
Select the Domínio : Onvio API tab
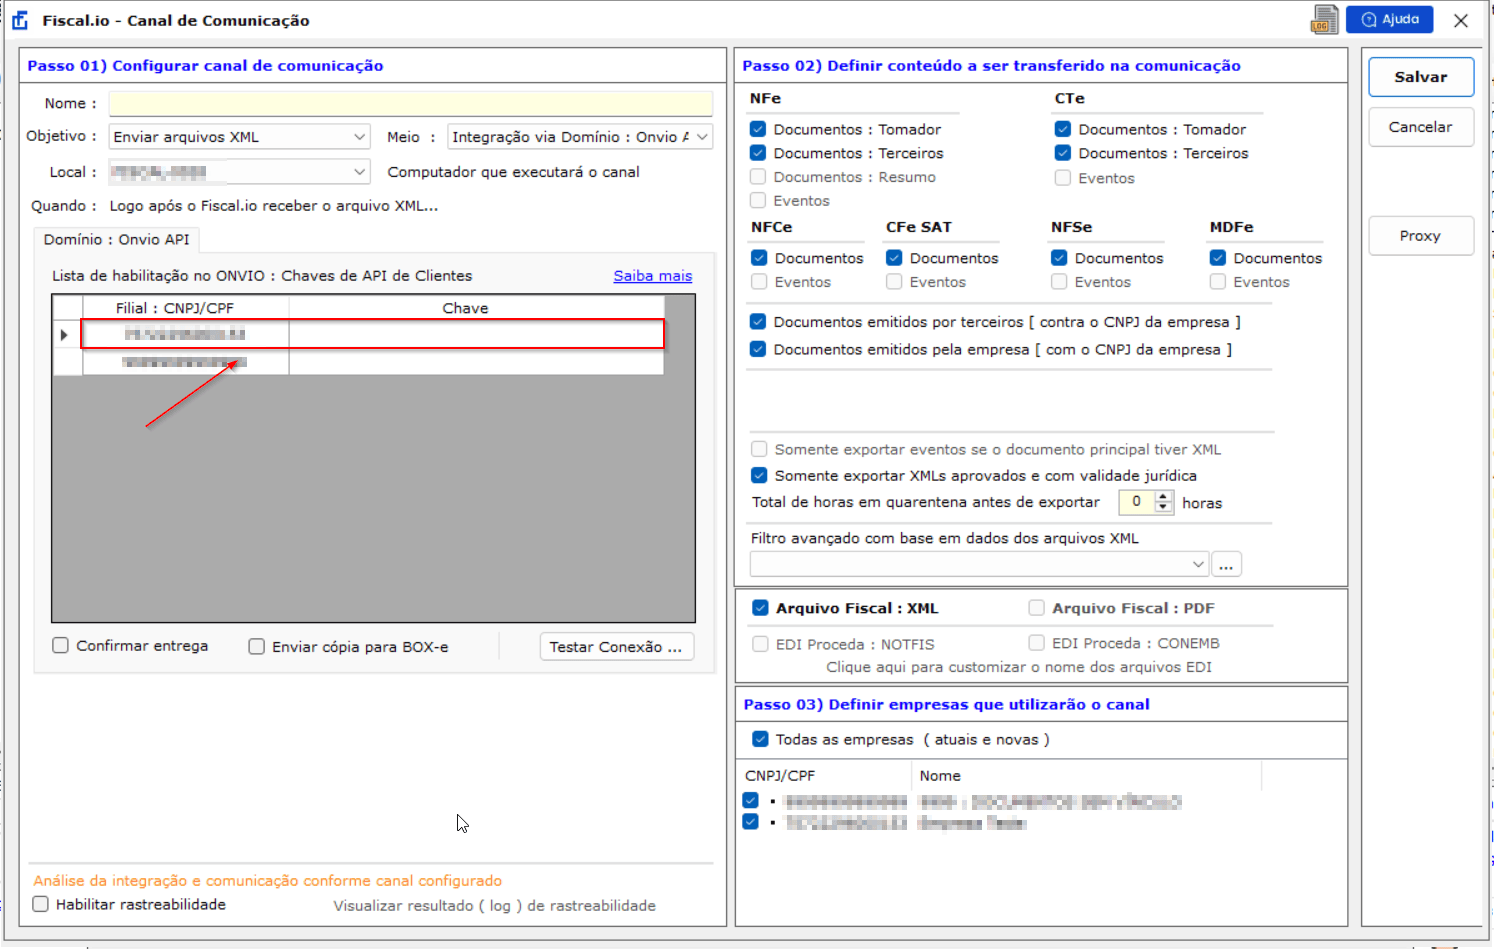[x=117, y=239]
